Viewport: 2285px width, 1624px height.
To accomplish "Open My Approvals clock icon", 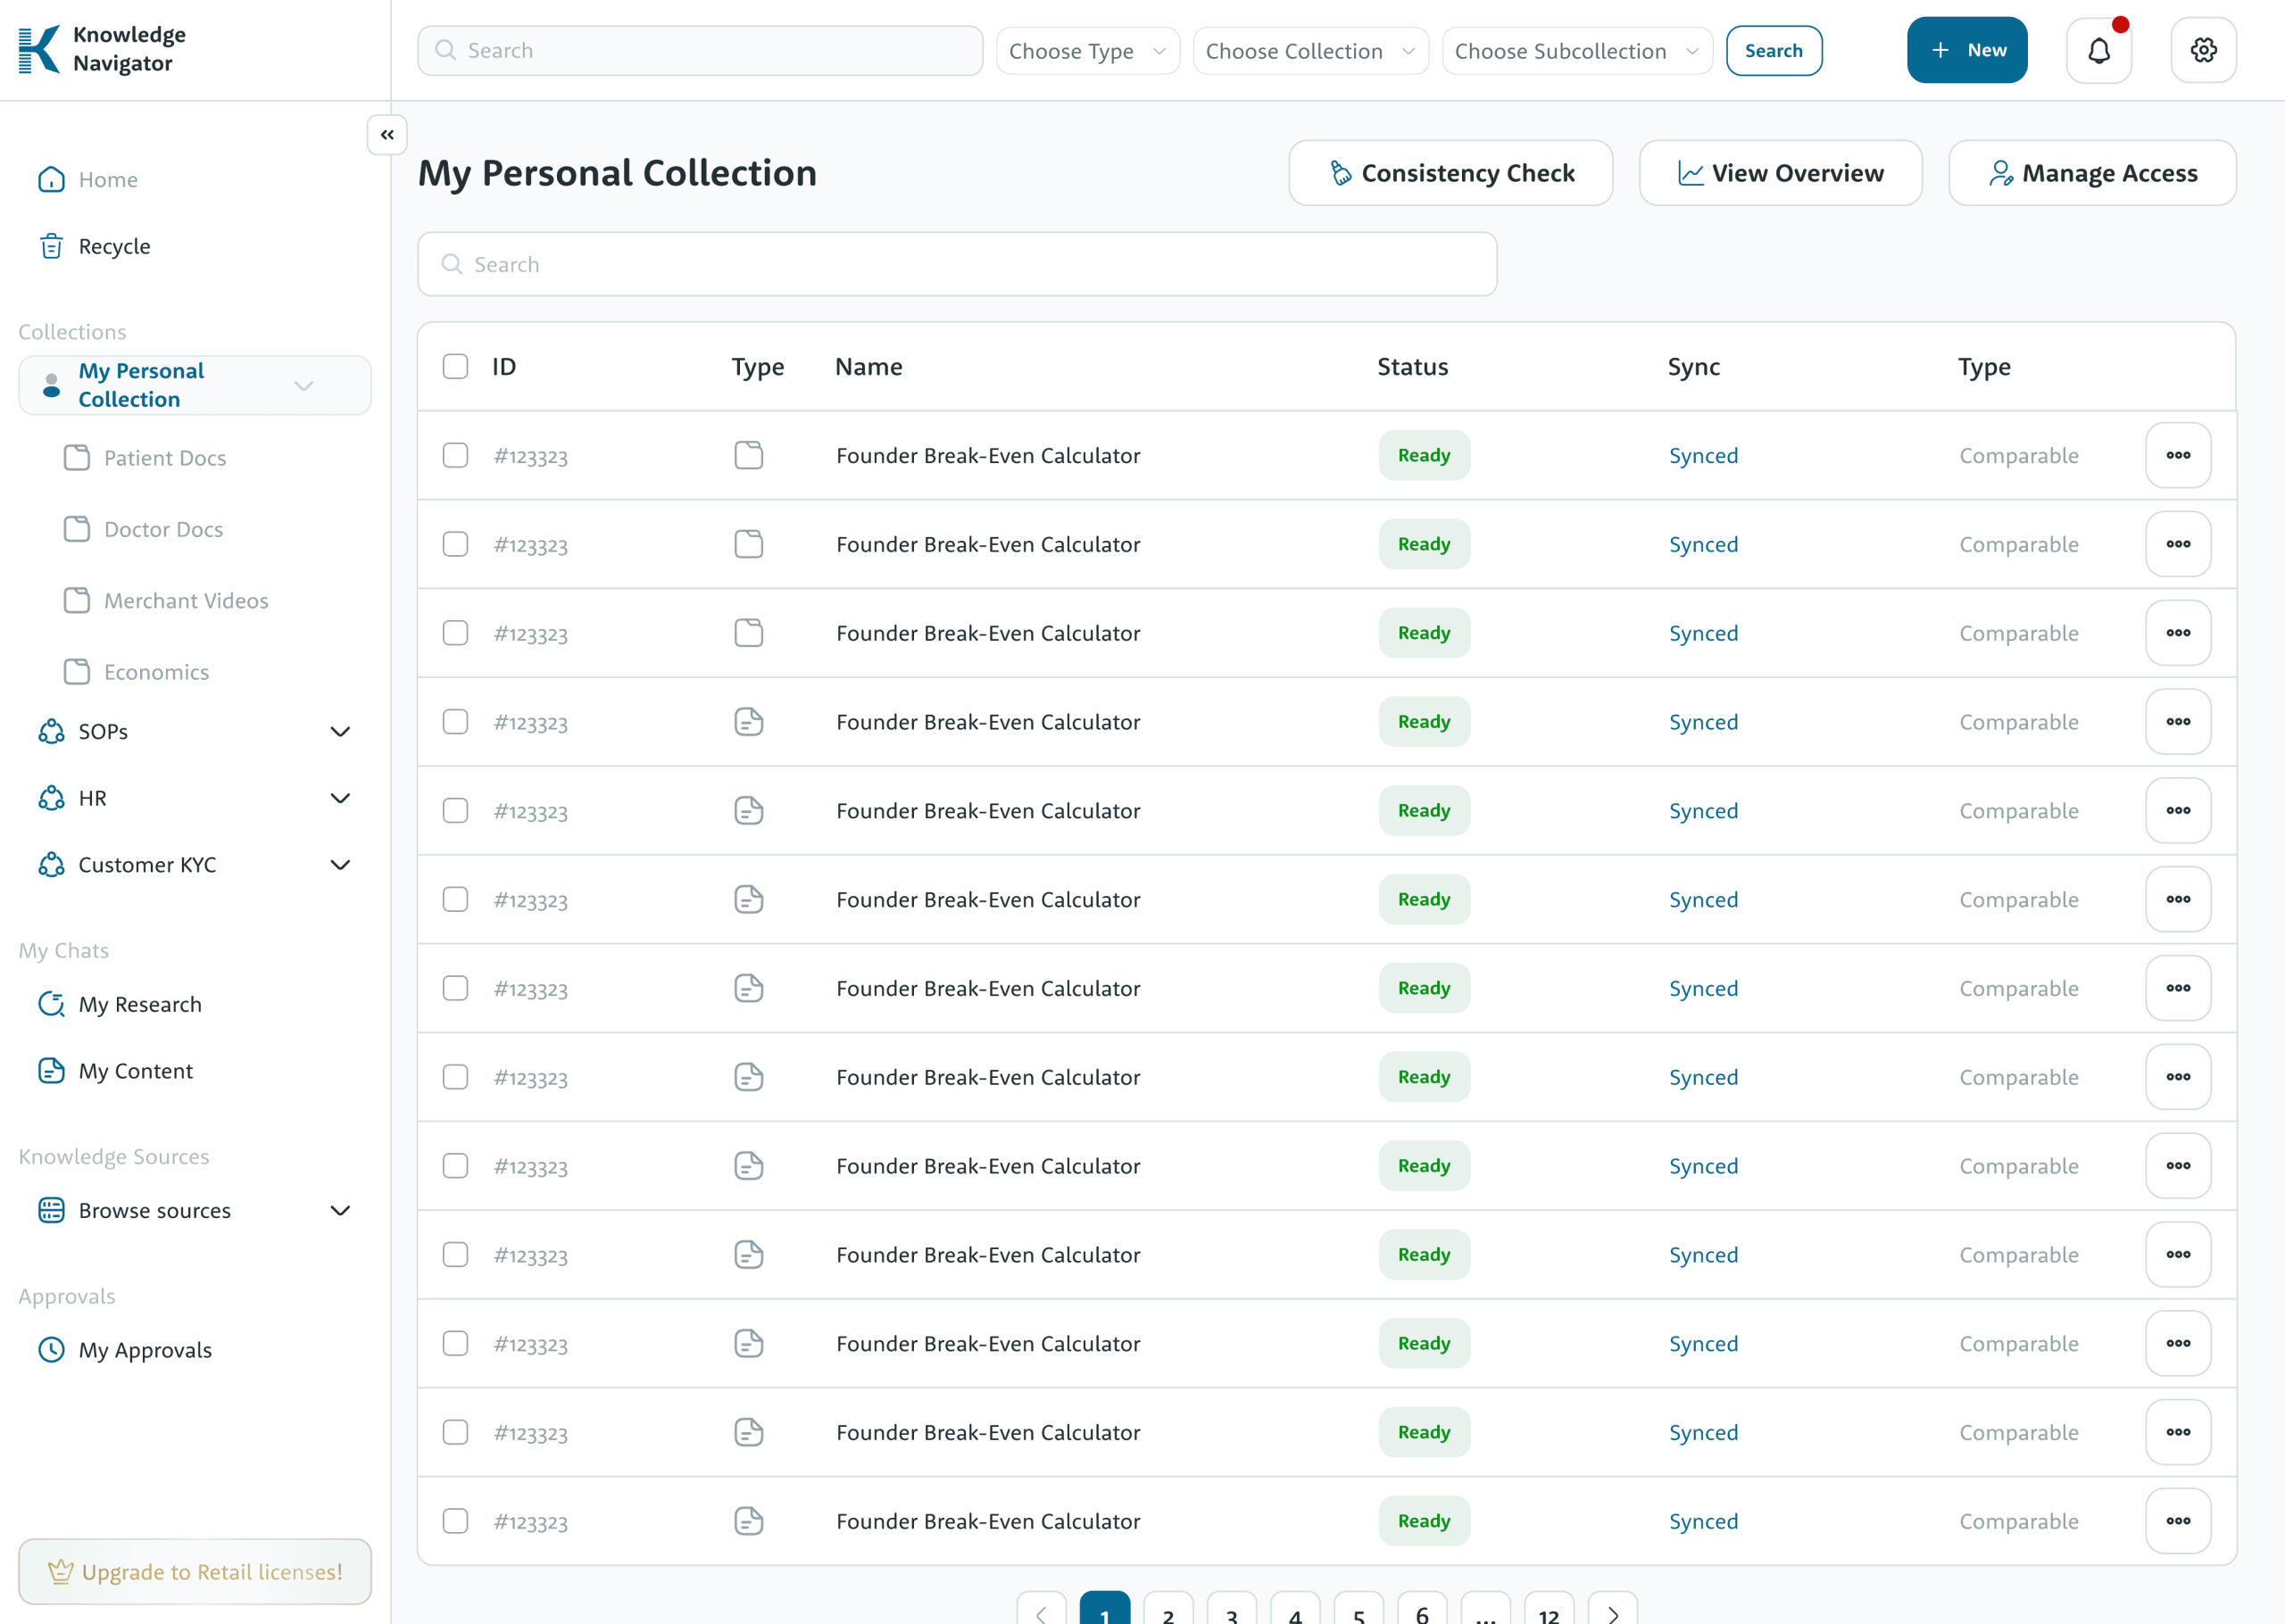I will pyautogui.click(x=51, y=1350).
